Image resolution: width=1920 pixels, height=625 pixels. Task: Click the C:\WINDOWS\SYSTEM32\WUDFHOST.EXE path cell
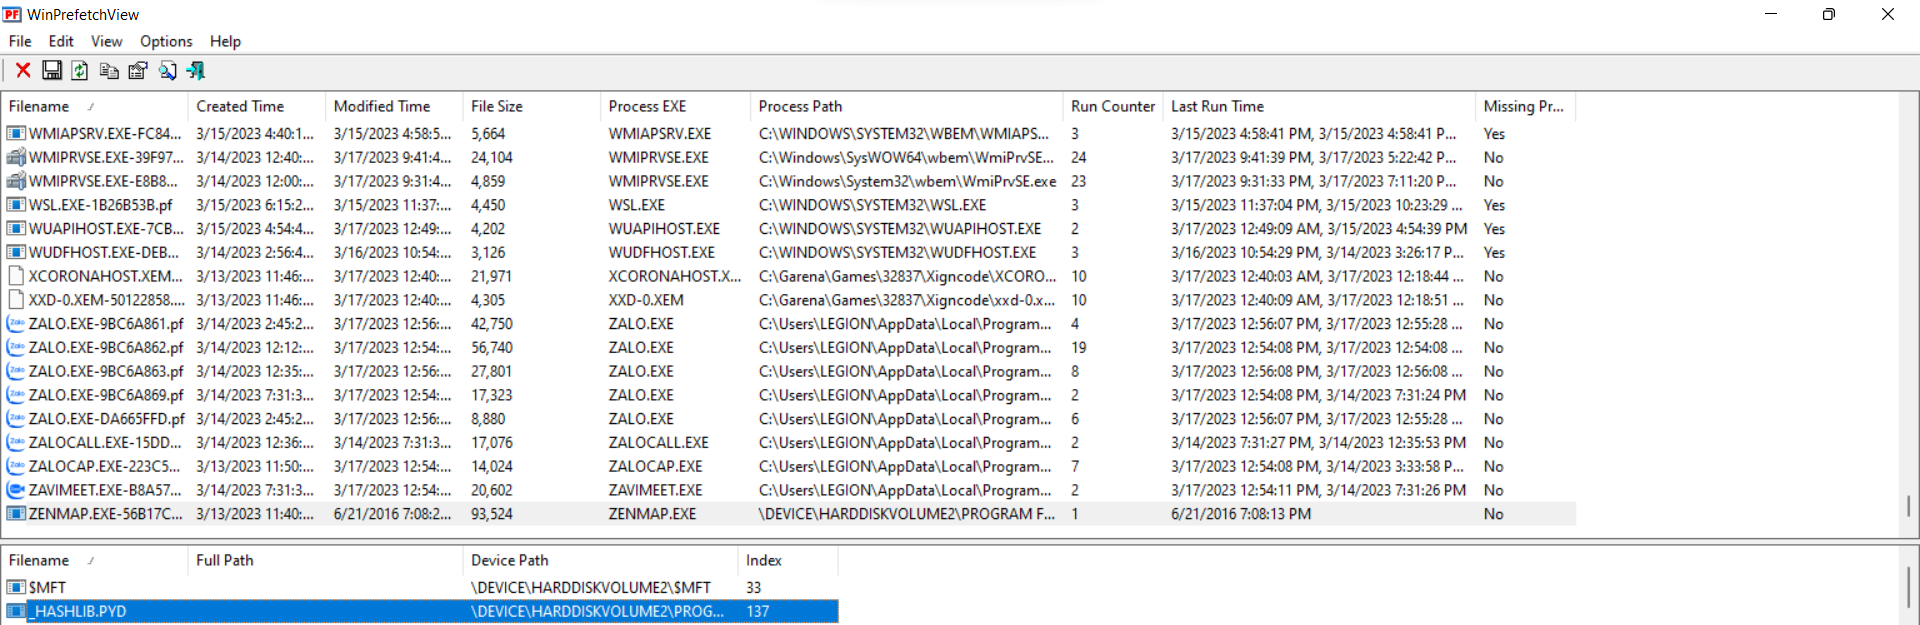tap(898, 253)
